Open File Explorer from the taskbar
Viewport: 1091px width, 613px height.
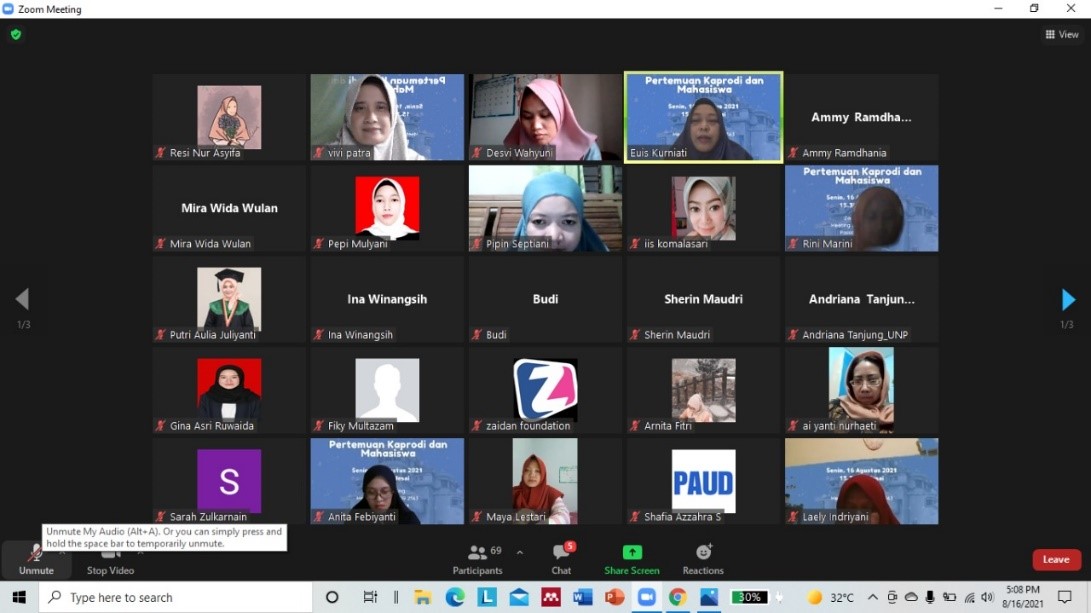pos(422,597)
